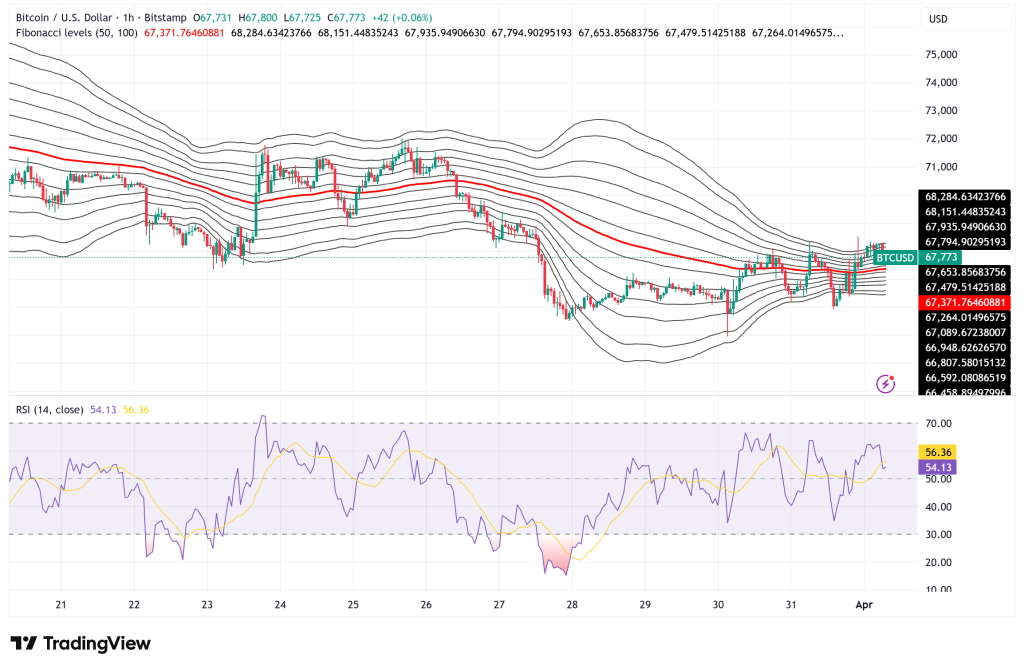The image size is (1024, 670).
Task: Click the 66,458.89497996 lowest Fibonacci label
Action: point(964,393)
